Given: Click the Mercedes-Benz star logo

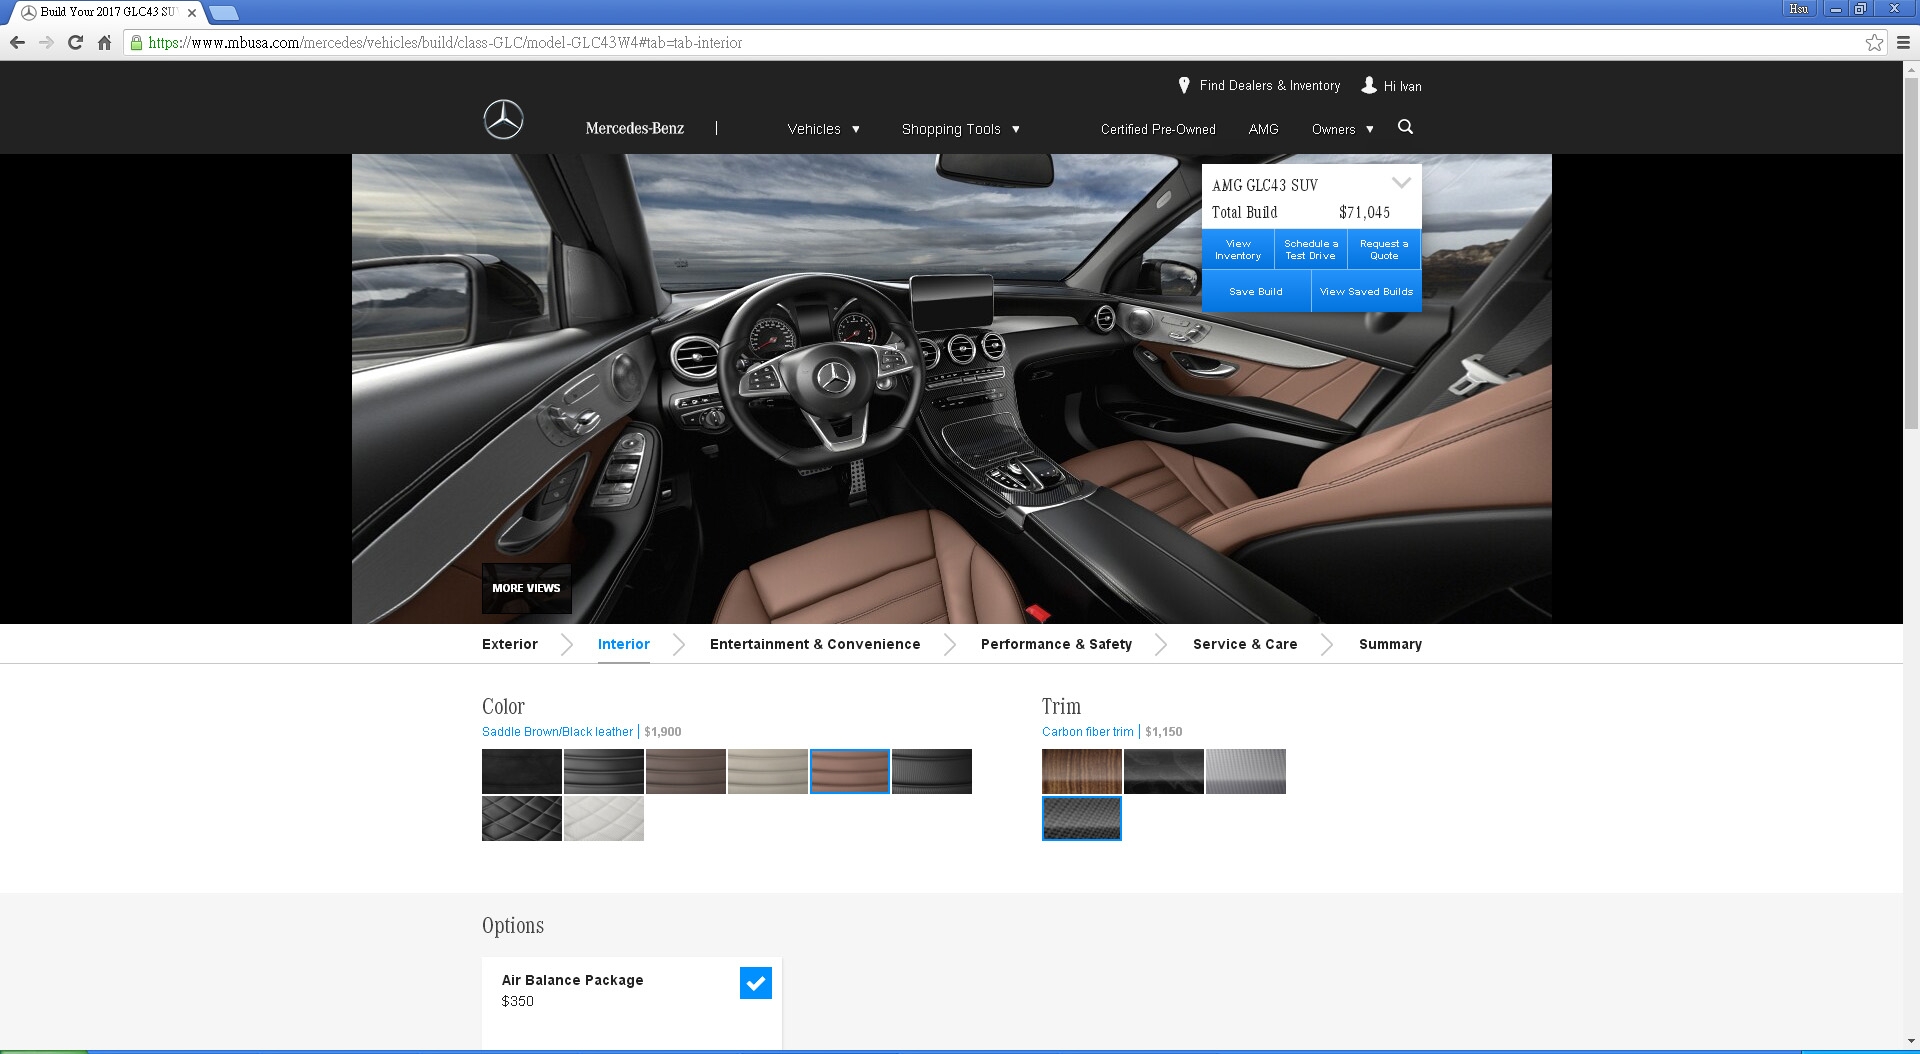Looking at the screenshot, I should point(503,119).
